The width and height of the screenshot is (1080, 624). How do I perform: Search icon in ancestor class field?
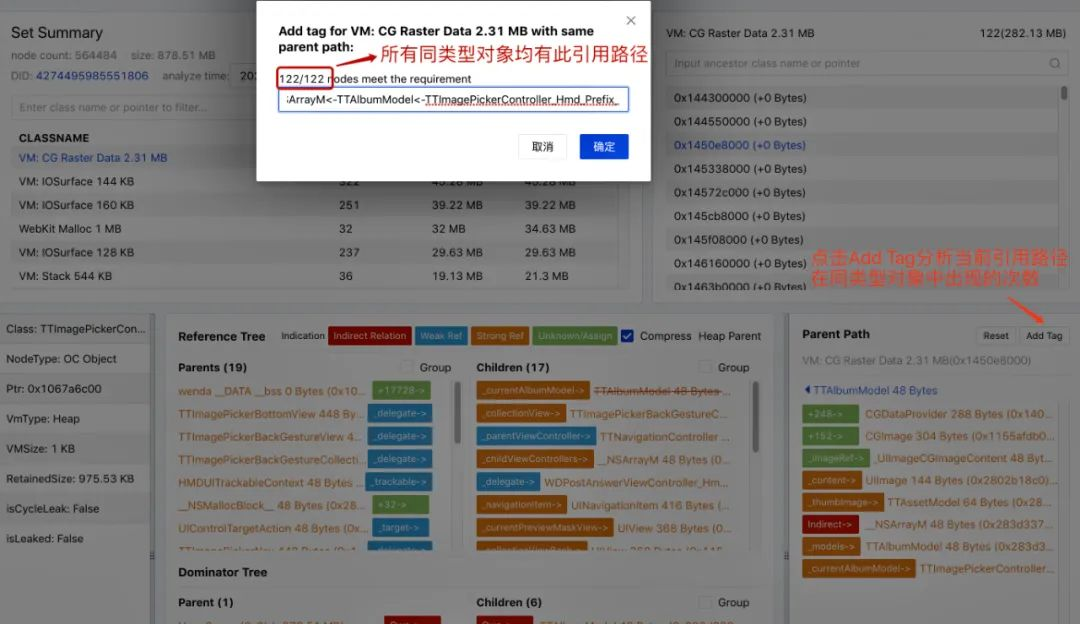point(1055,63)
